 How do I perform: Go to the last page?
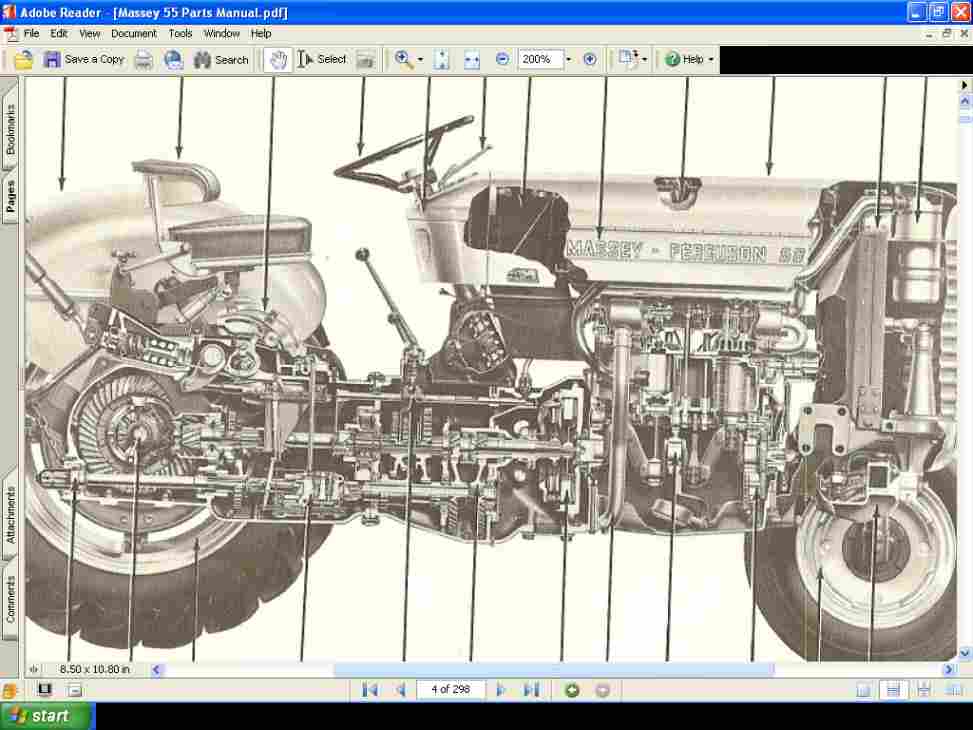pyautogui.click(x=532, y=690)
